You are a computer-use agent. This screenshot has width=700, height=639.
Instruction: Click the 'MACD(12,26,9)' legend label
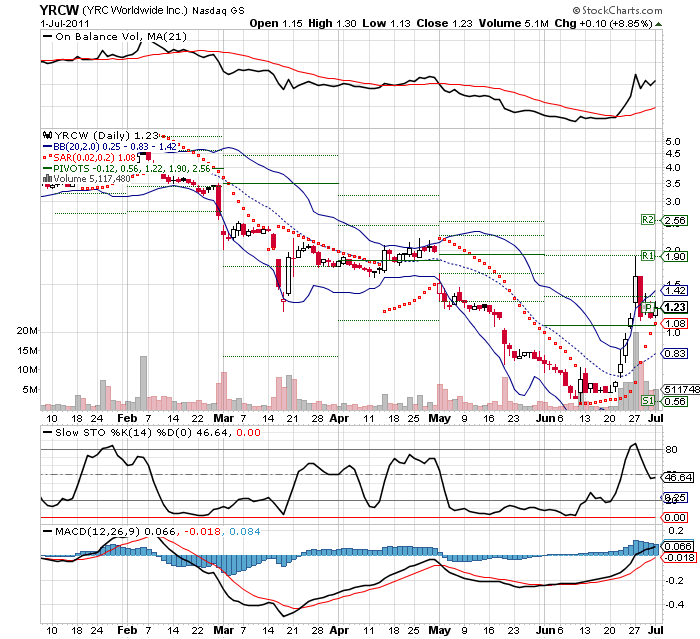(97, 531)
